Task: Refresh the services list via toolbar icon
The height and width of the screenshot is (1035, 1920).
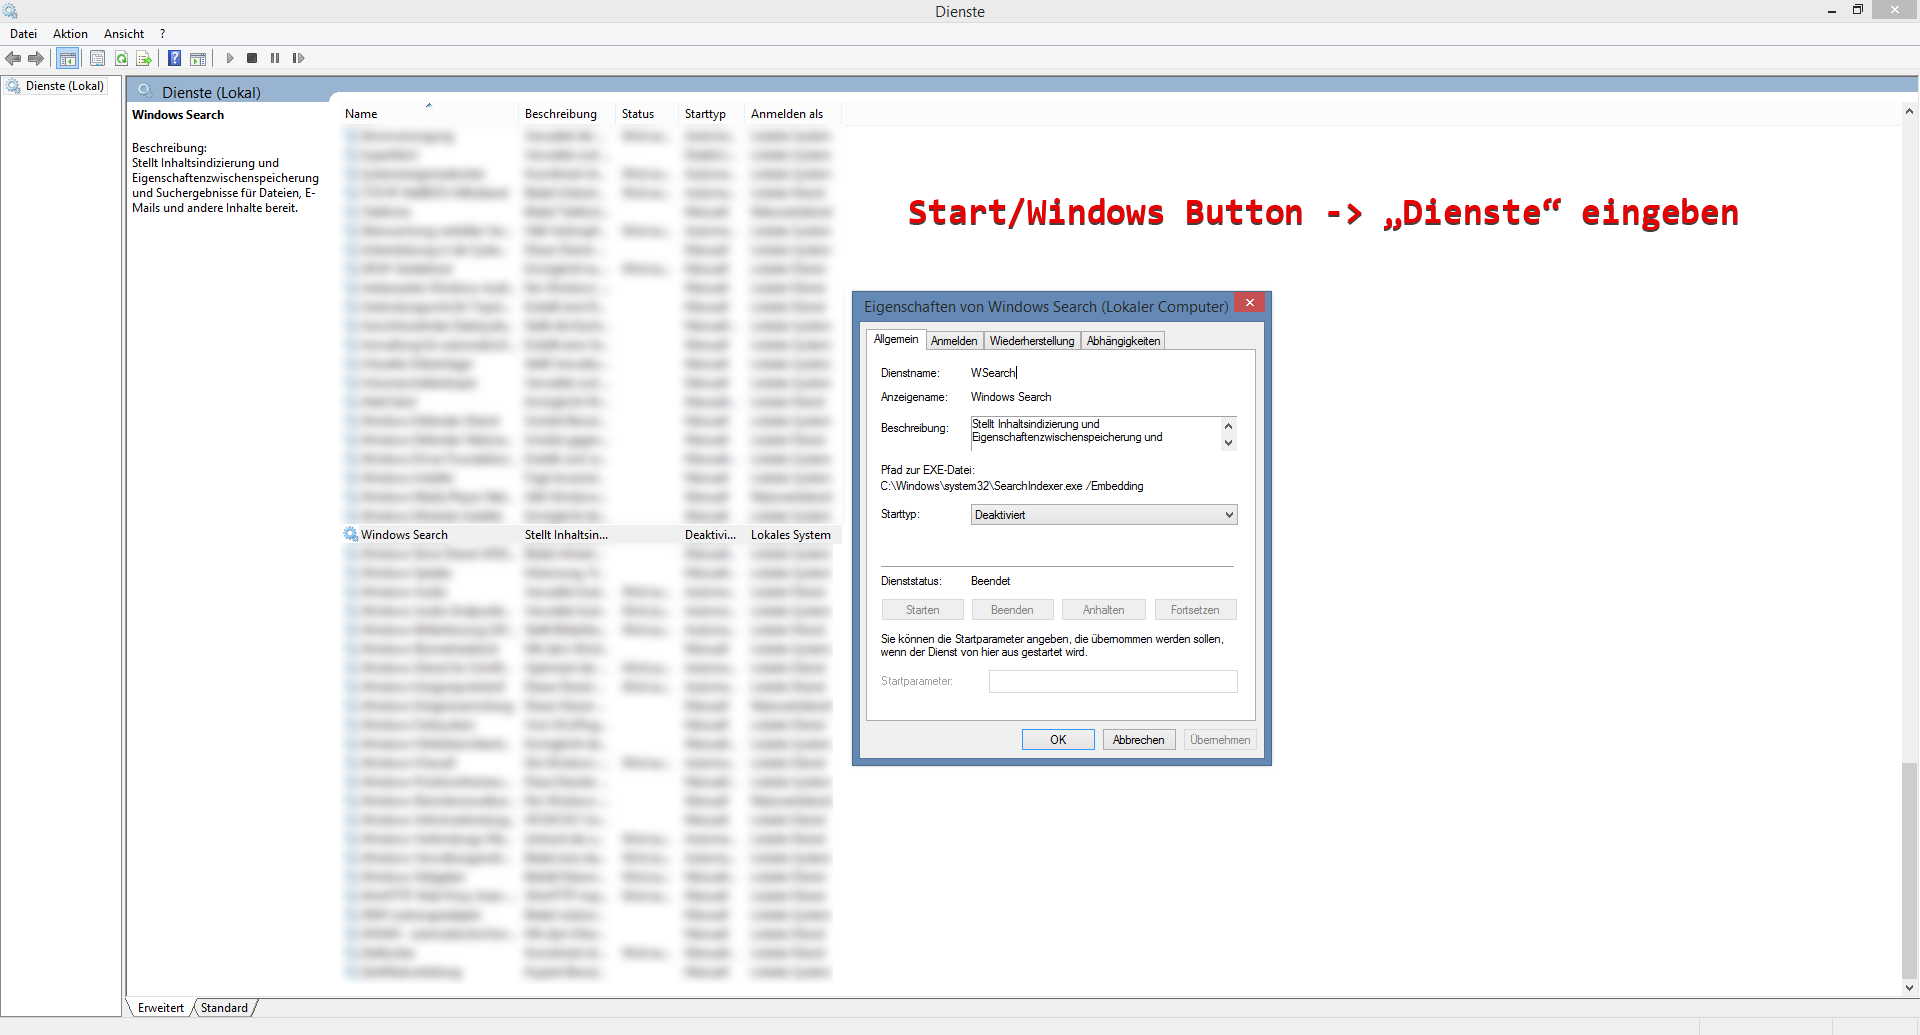Action: (121, 58)
